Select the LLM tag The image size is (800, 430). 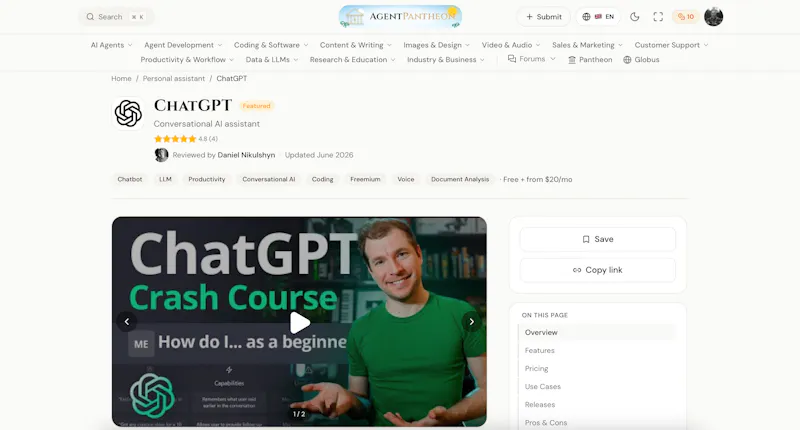pyautogui.click(x=165, y=180)
